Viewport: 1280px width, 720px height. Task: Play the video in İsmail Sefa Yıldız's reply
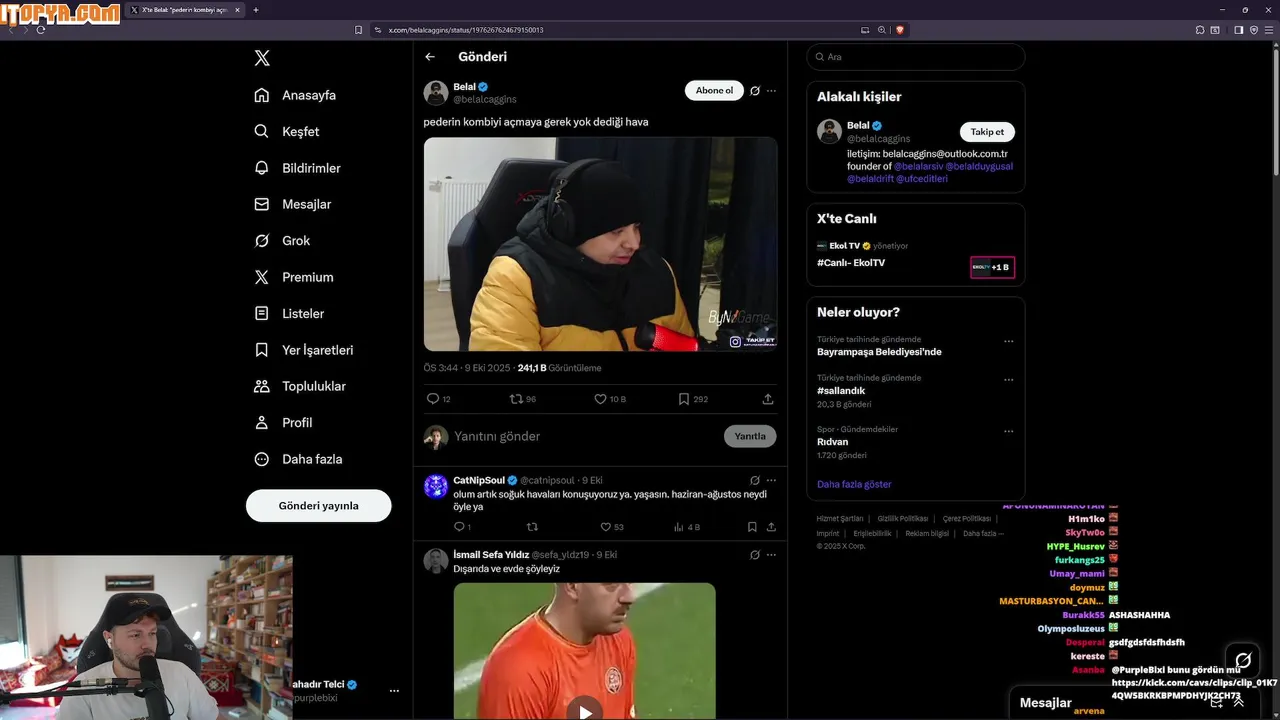(585, 712)
